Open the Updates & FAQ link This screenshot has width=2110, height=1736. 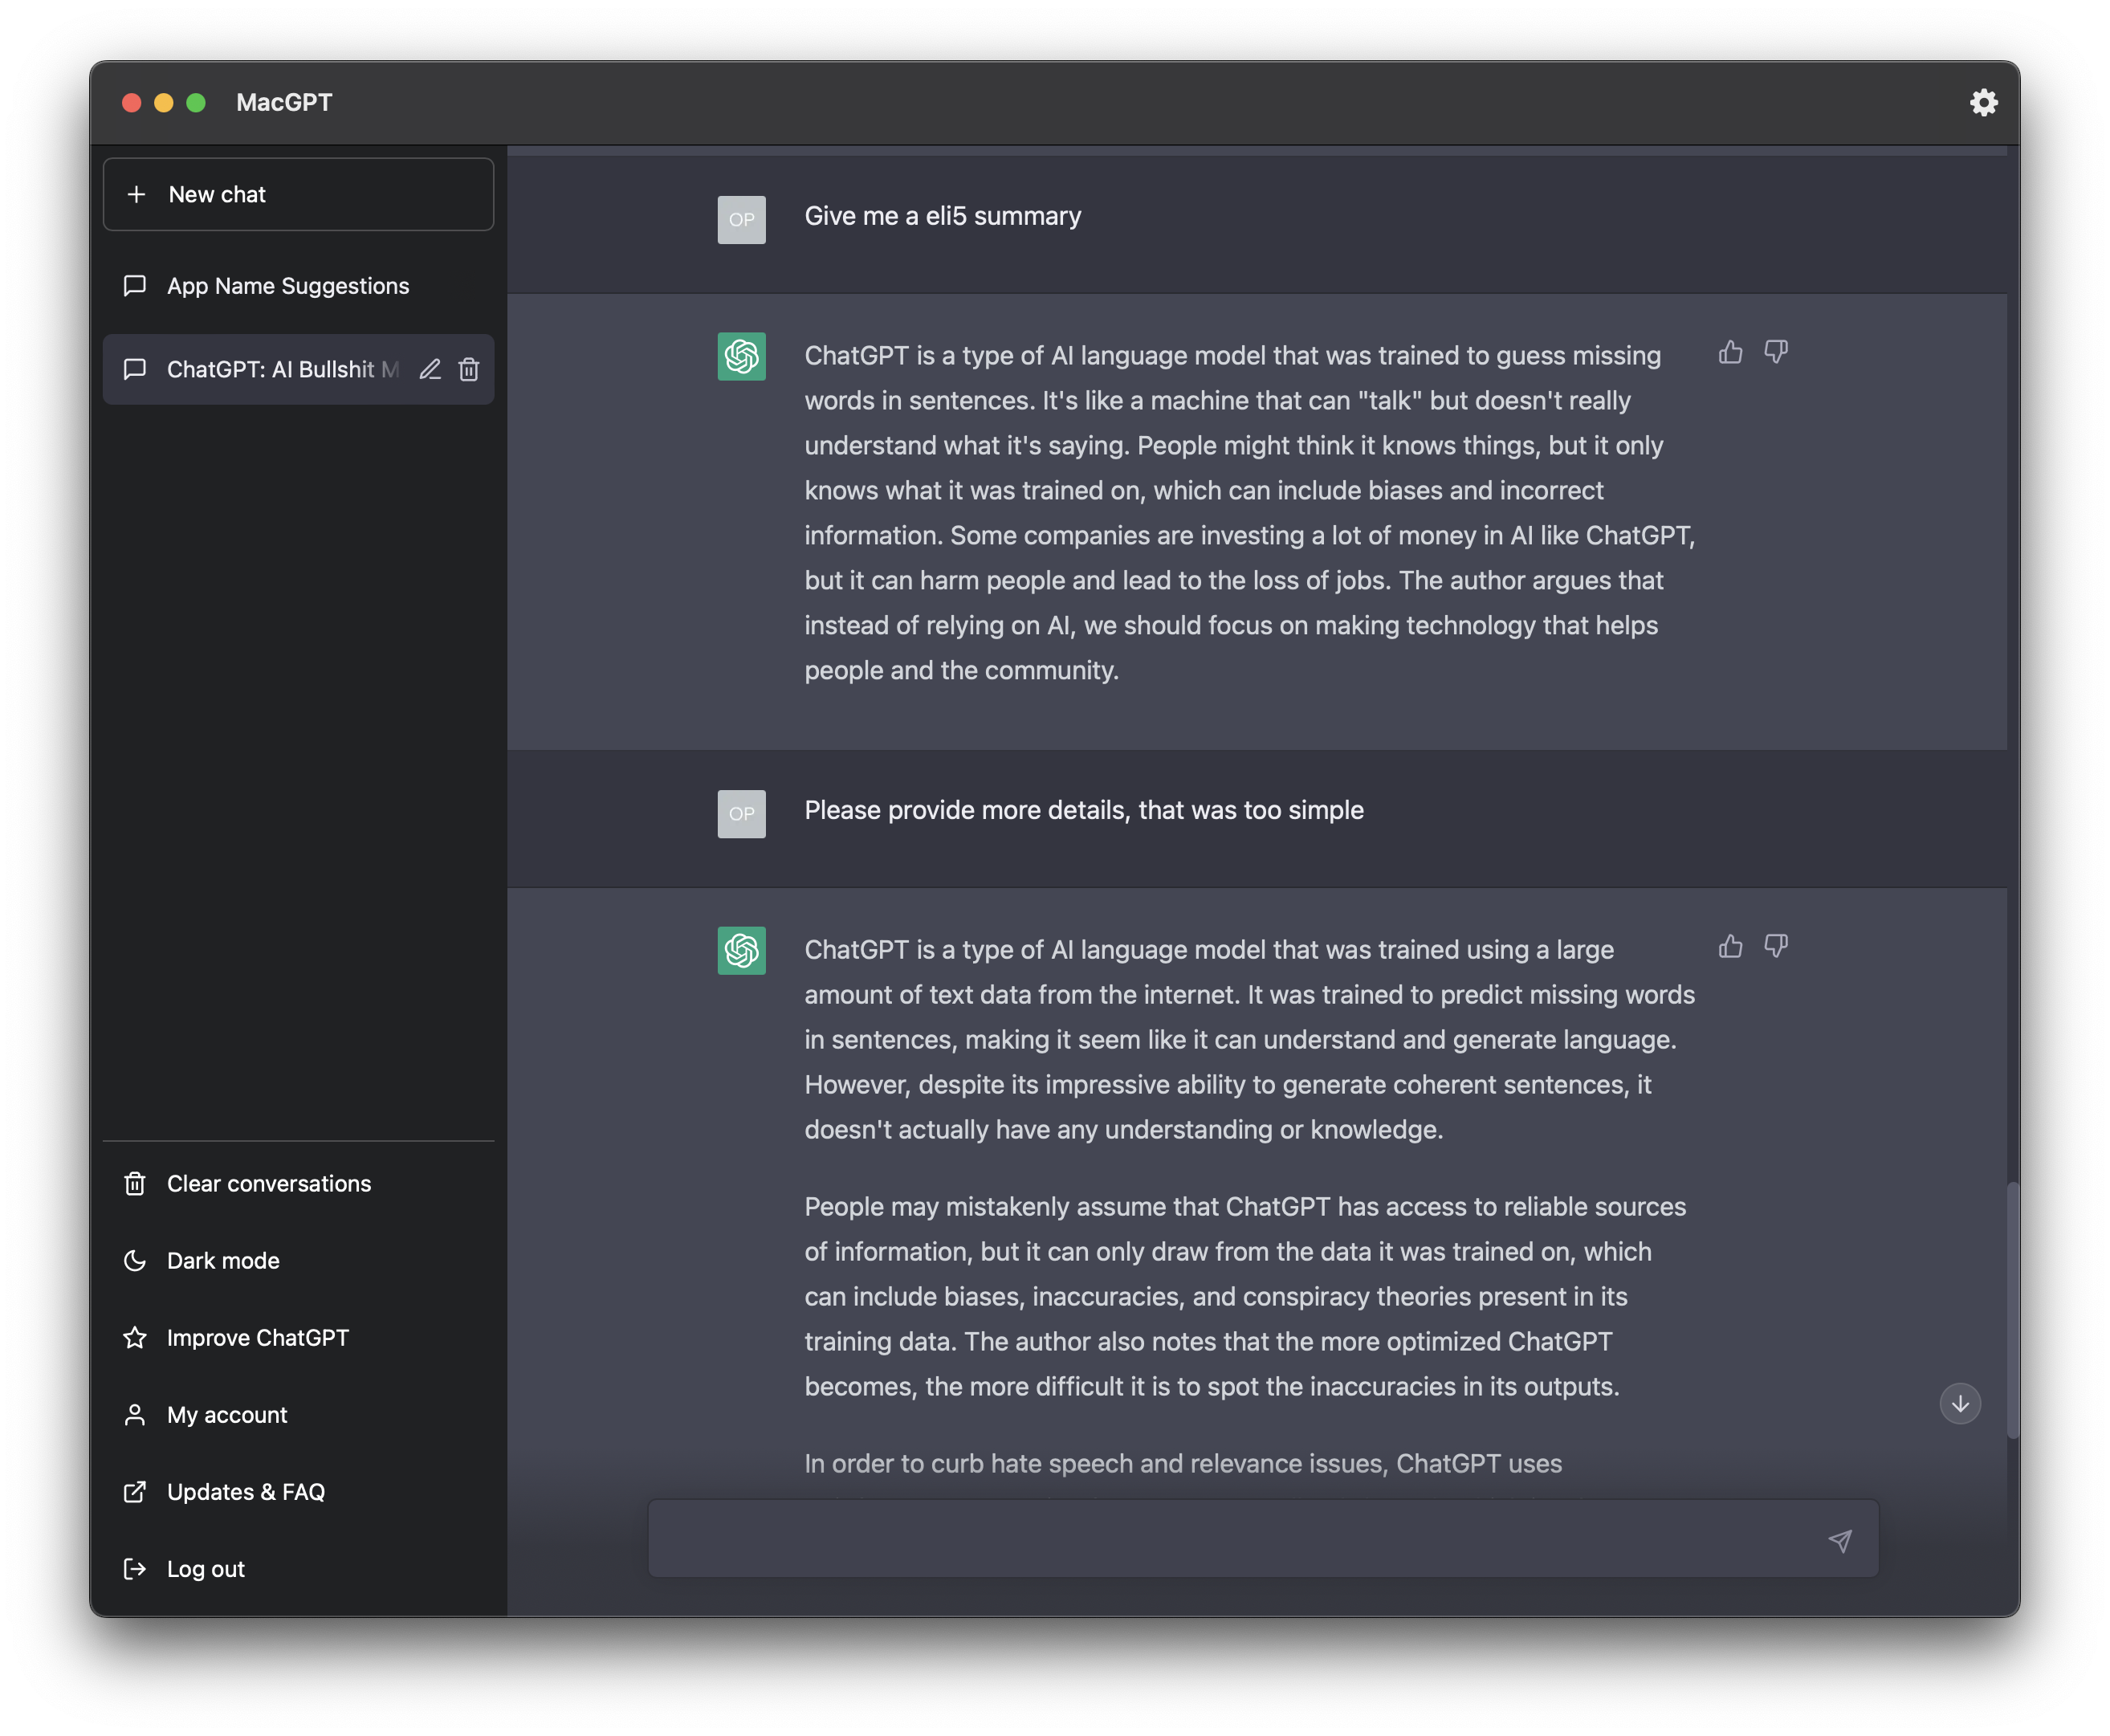pos(298,1492)
